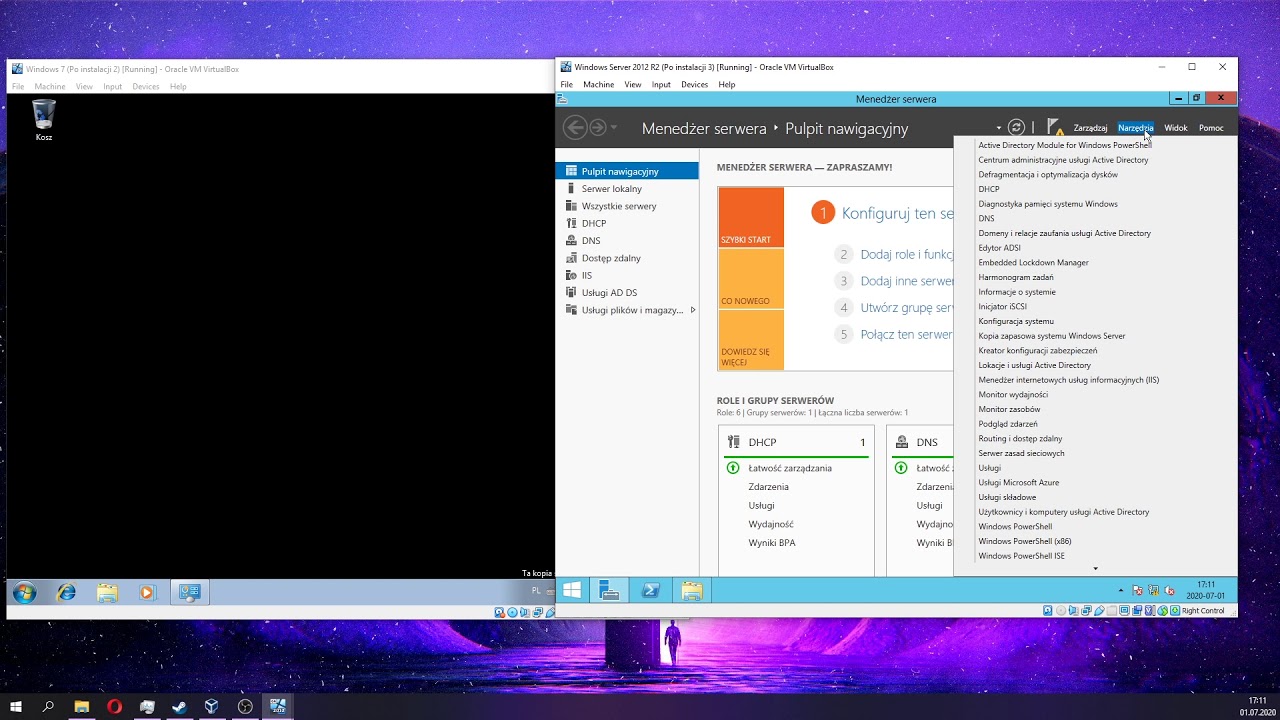The height and width of the screenshot is (720, 1280).
Task: Open the Widok menu
Action: coord(1175,128)
